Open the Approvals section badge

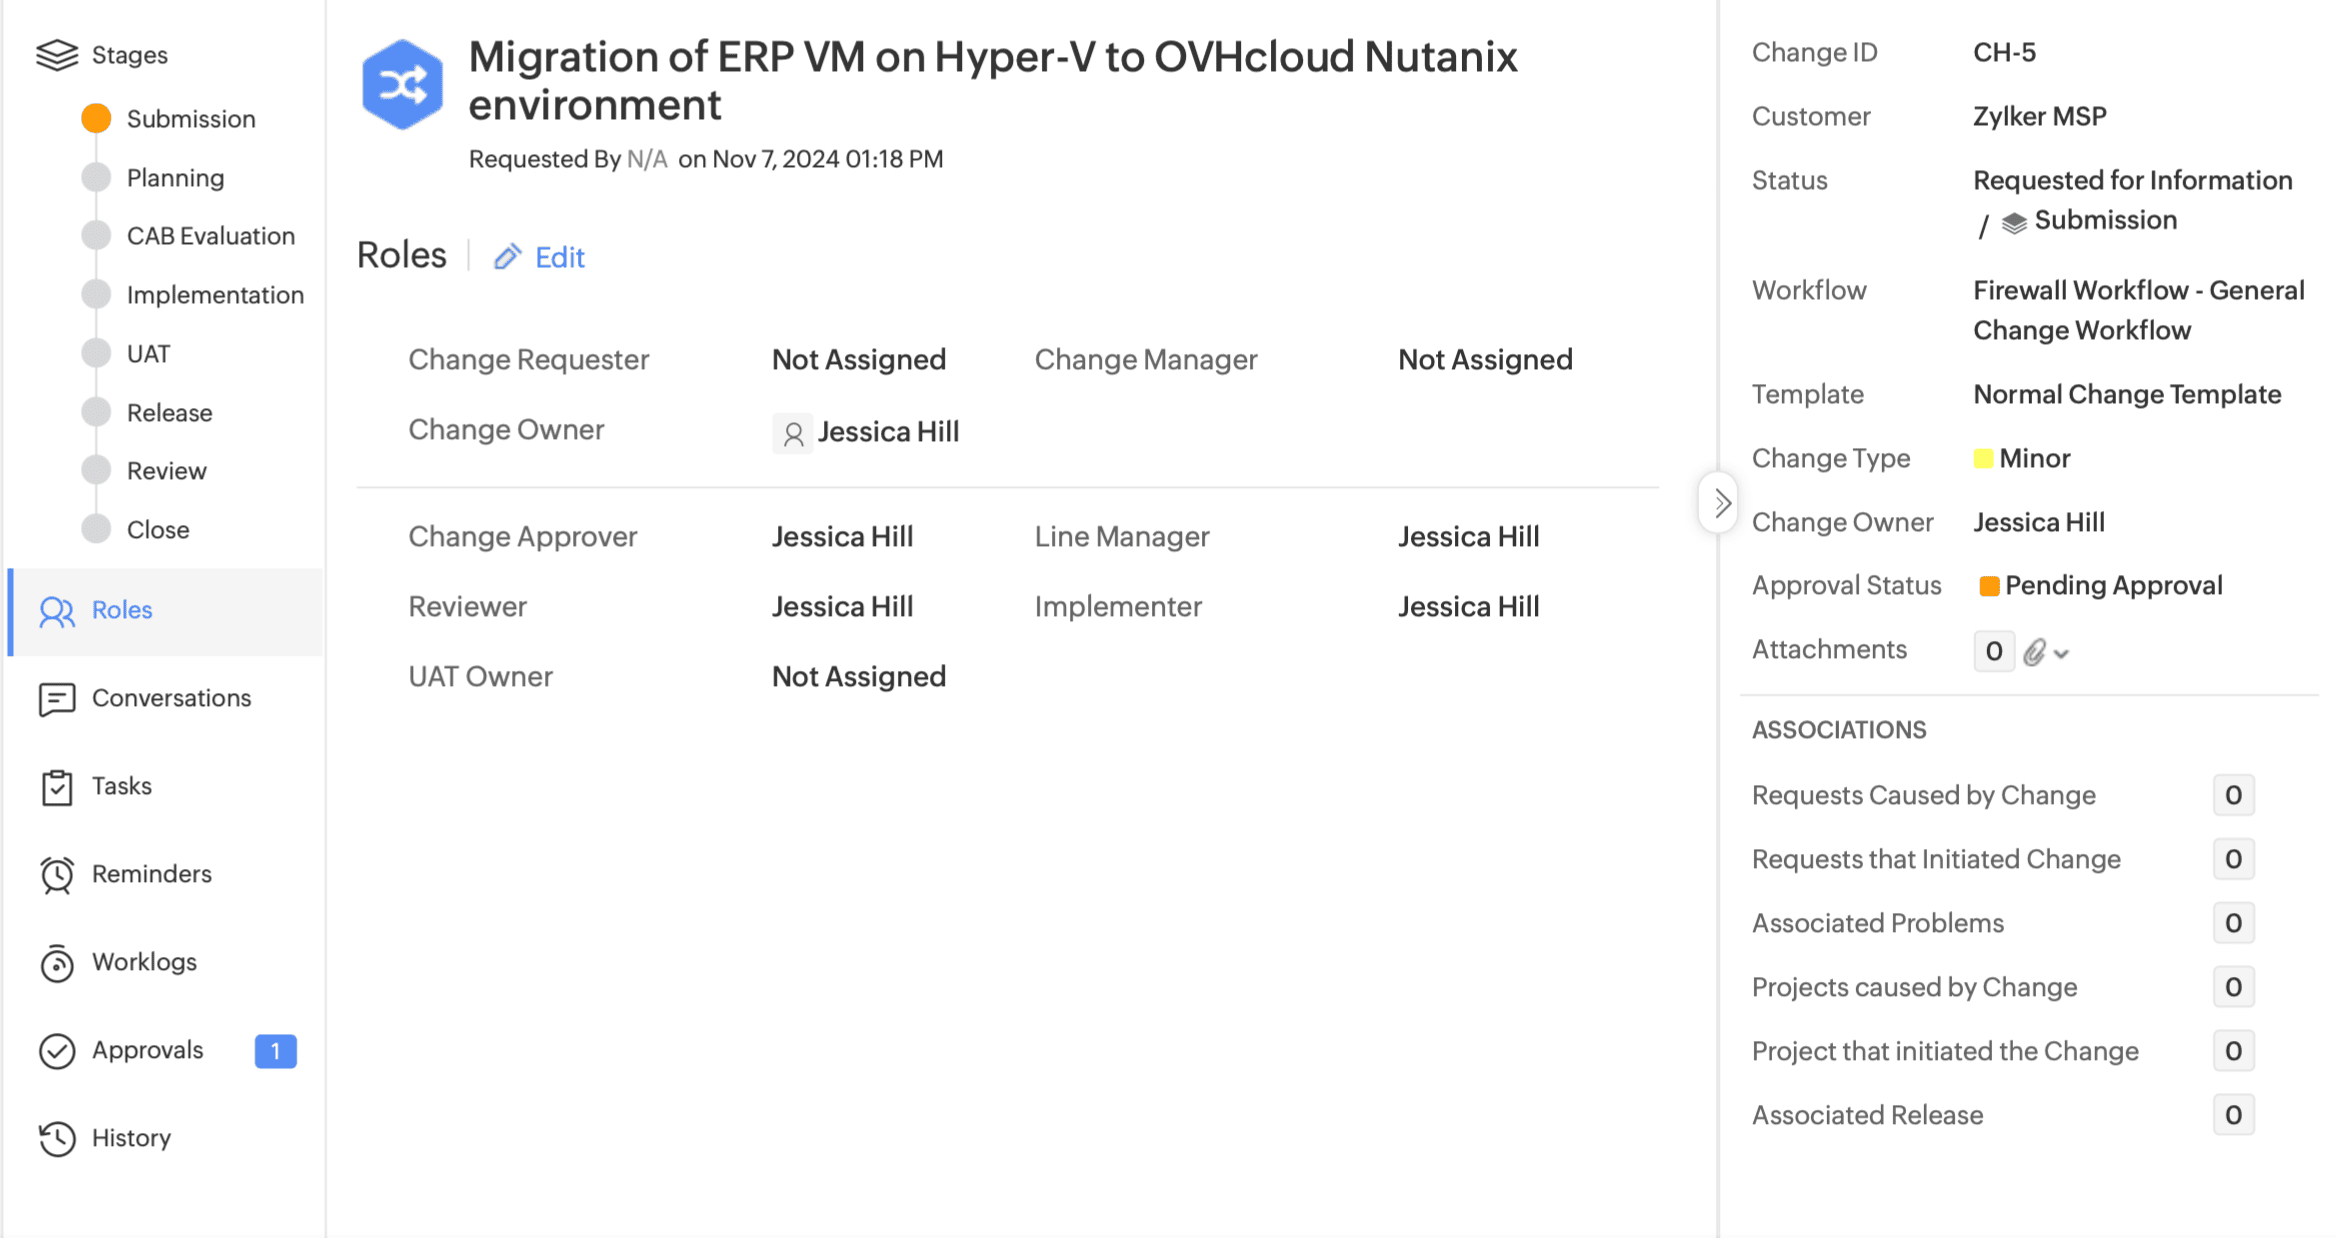(x=275, y=1051)
